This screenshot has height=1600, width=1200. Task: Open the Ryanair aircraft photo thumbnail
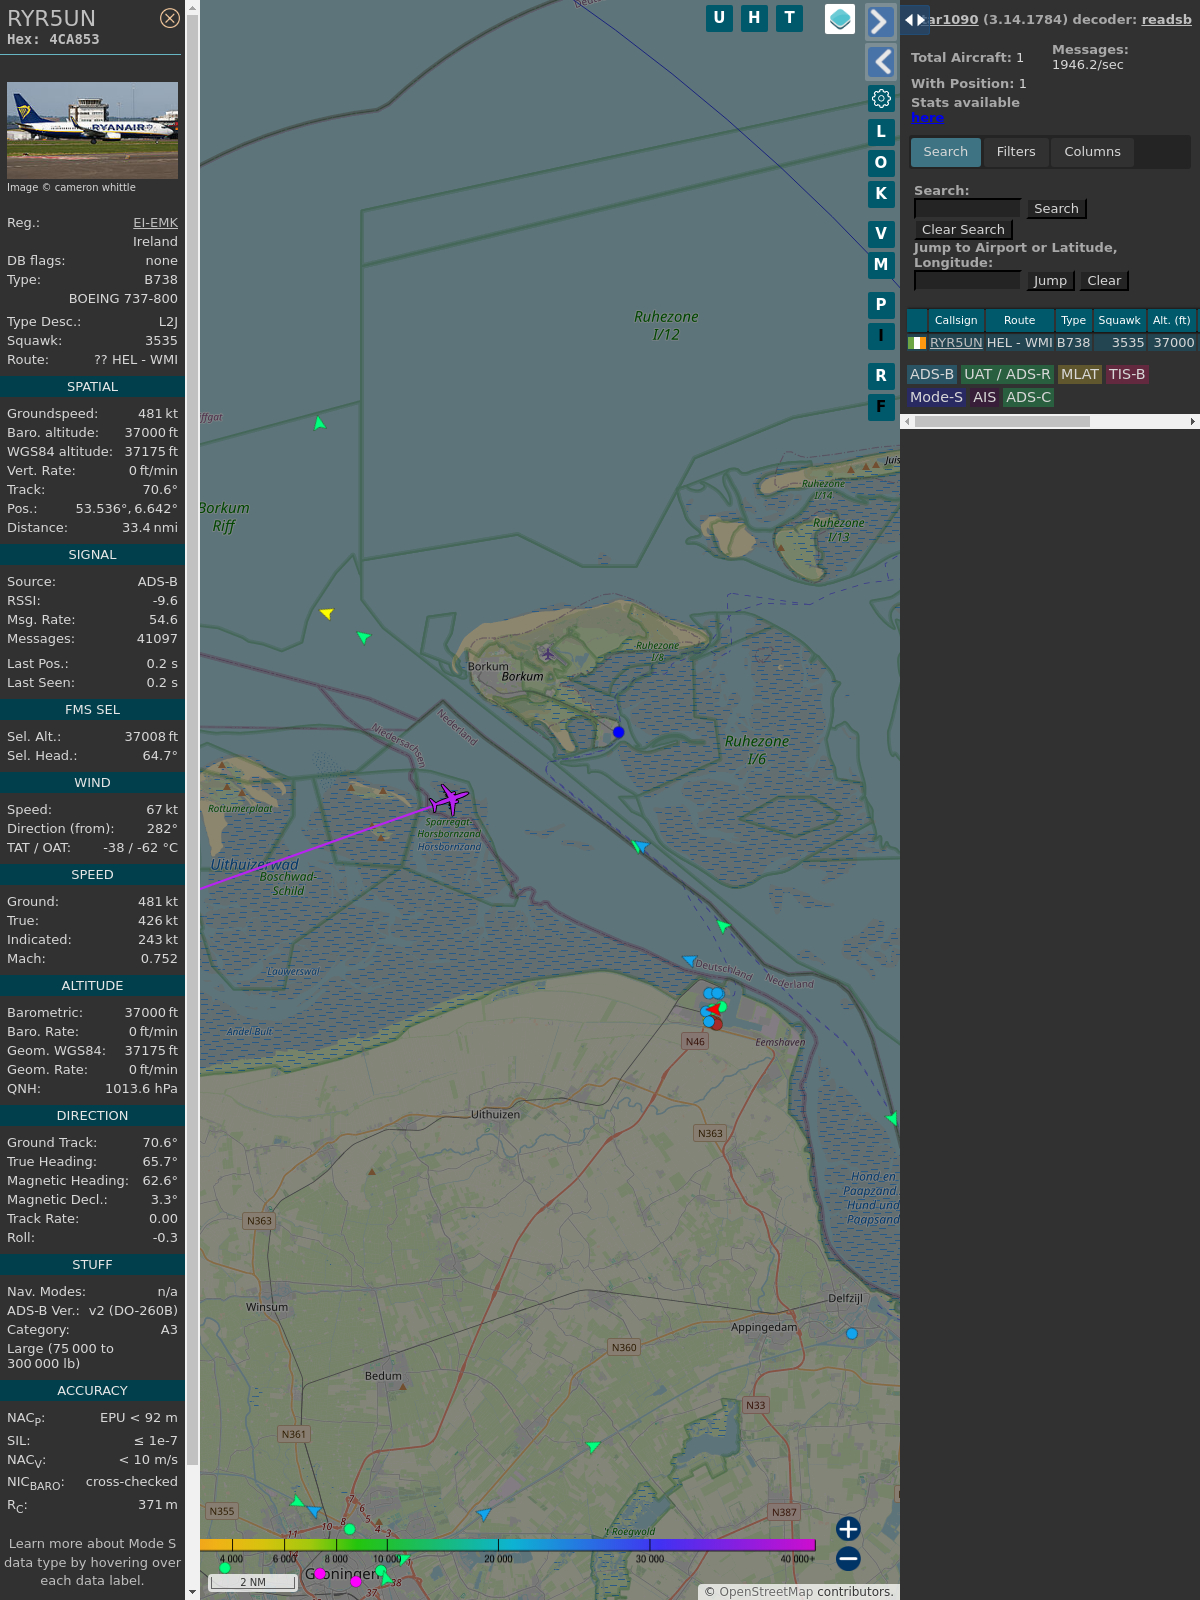click(92, 131)
